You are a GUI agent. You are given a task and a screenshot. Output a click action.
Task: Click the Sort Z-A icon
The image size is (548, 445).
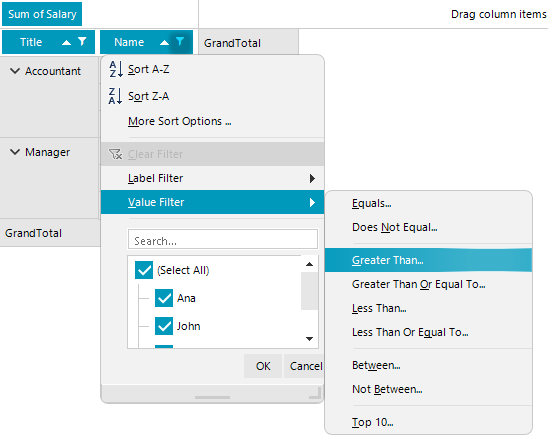coord(116,96)
